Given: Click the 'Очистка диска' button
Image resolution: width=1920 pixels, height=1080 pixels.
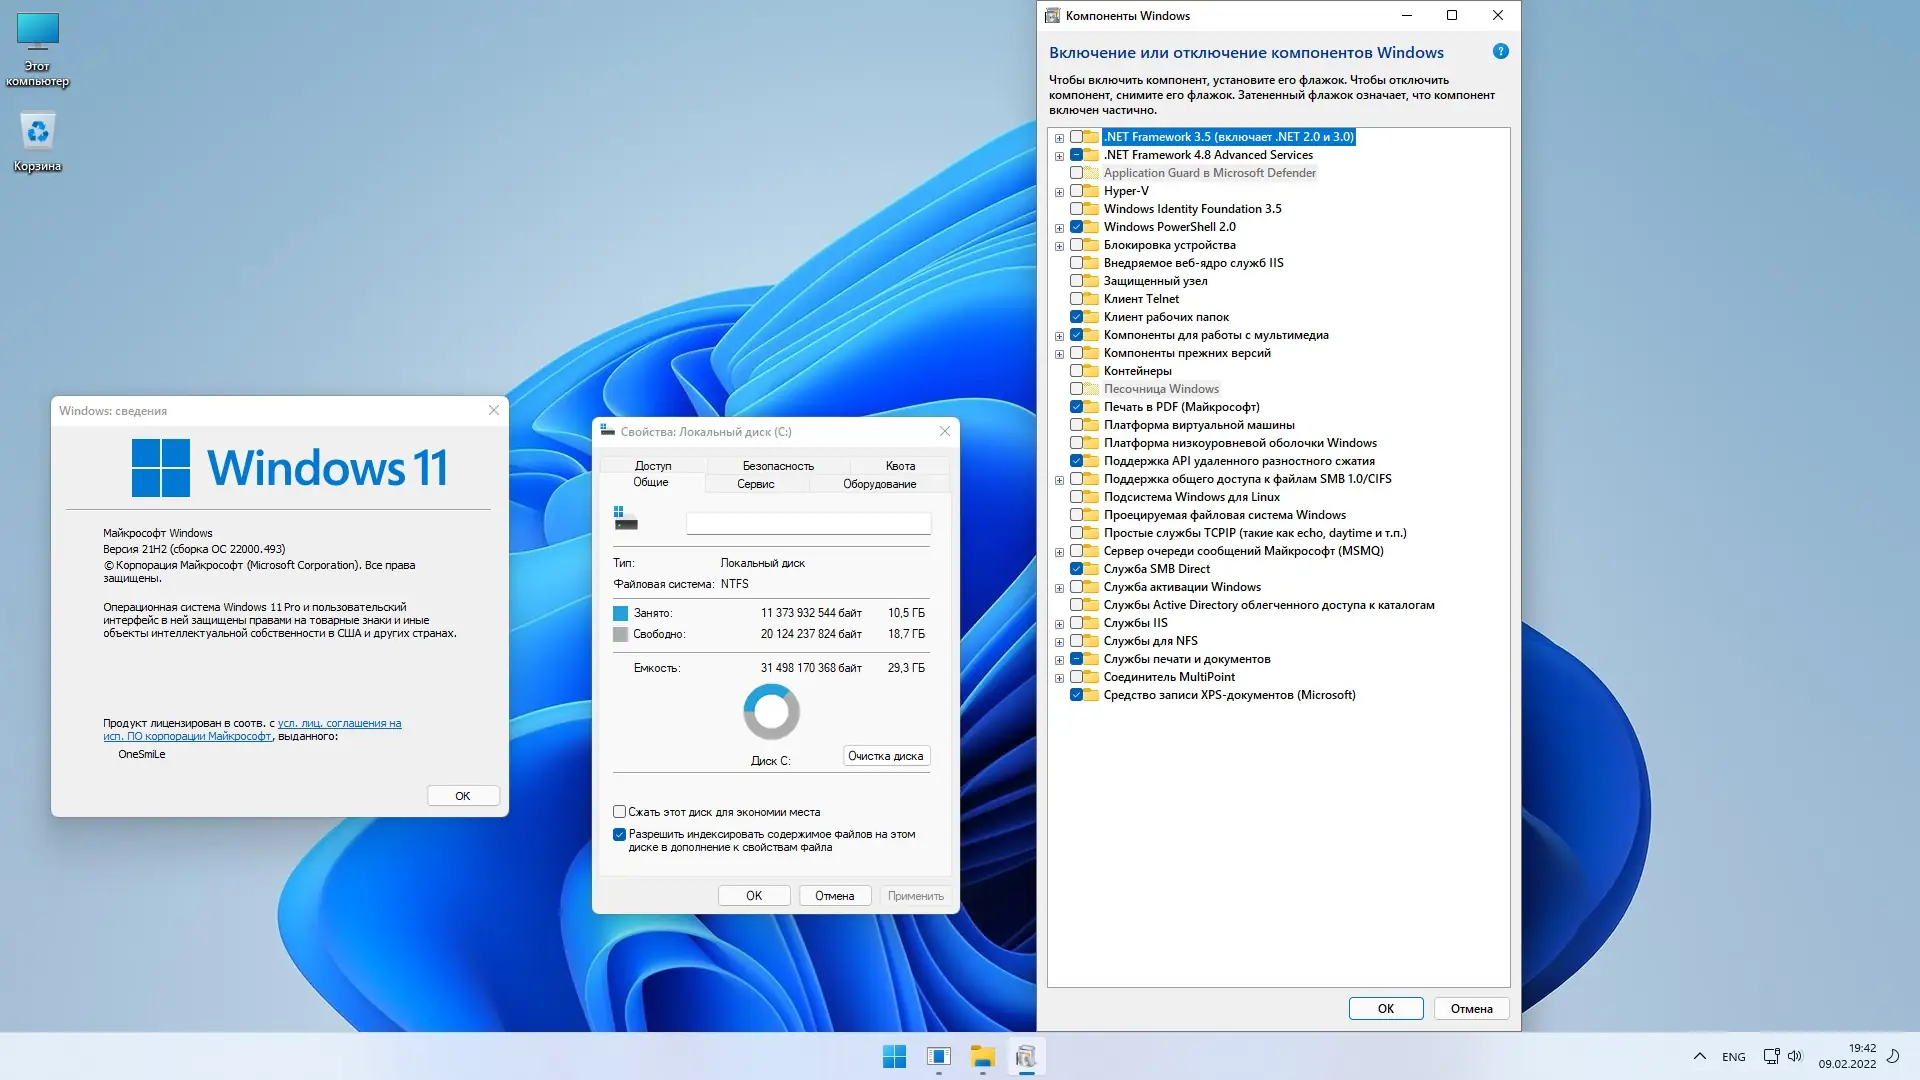Looking at the screenshot, I should point(886,756).
